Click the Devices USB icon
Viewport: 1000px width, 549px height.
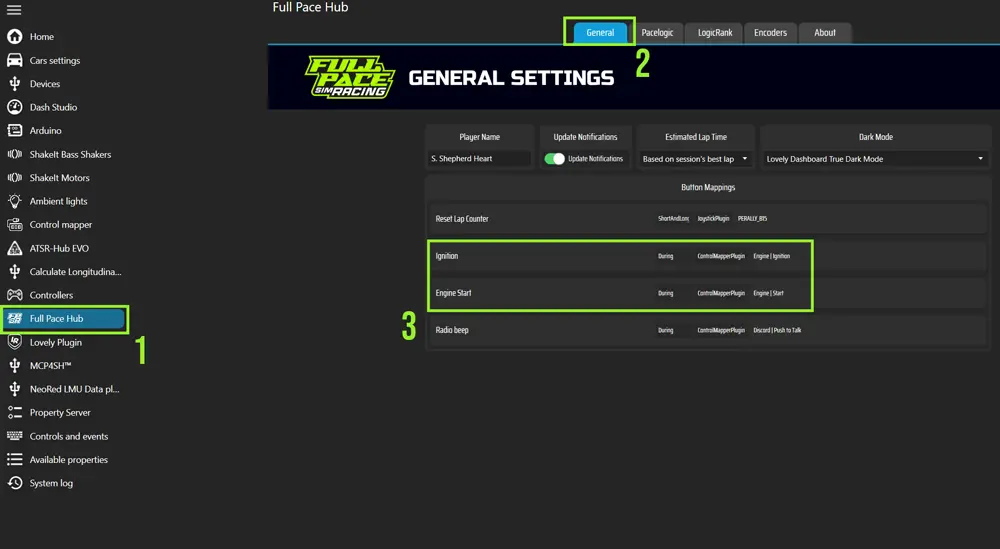click(x=15, y=84)
